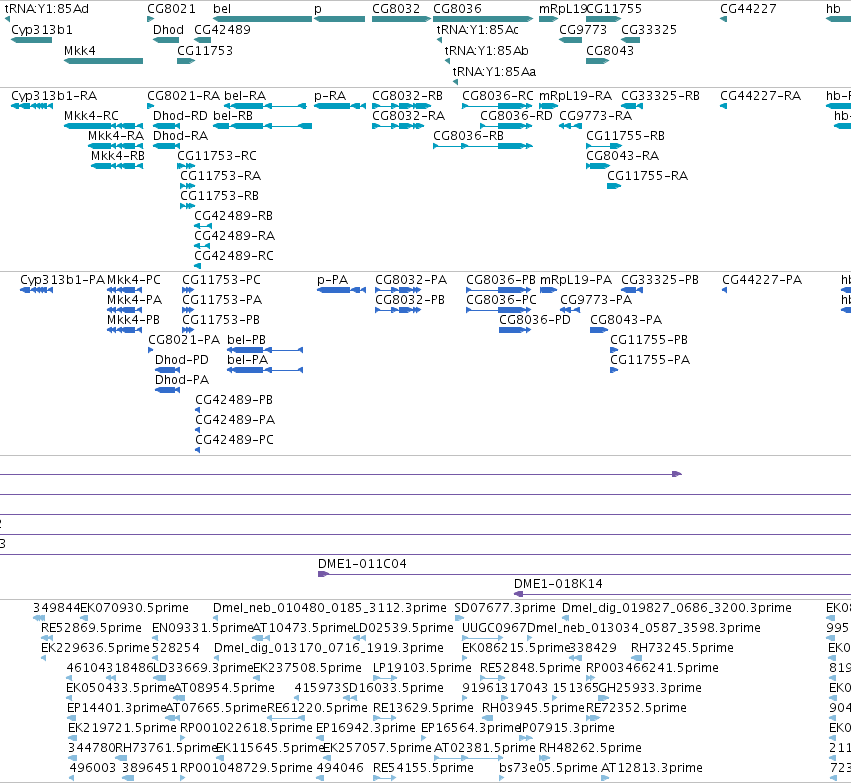This screenshot has width=851, height=783.
Task: Click the RE13629.5prime EST label
Action: (x=423, y=708)
